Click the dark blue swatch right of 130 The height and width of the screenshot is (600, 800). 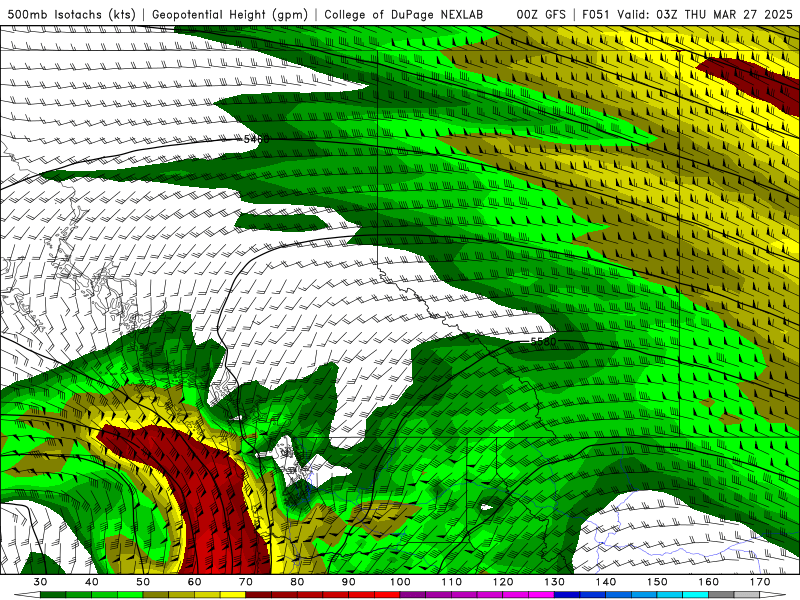point(567,595)
